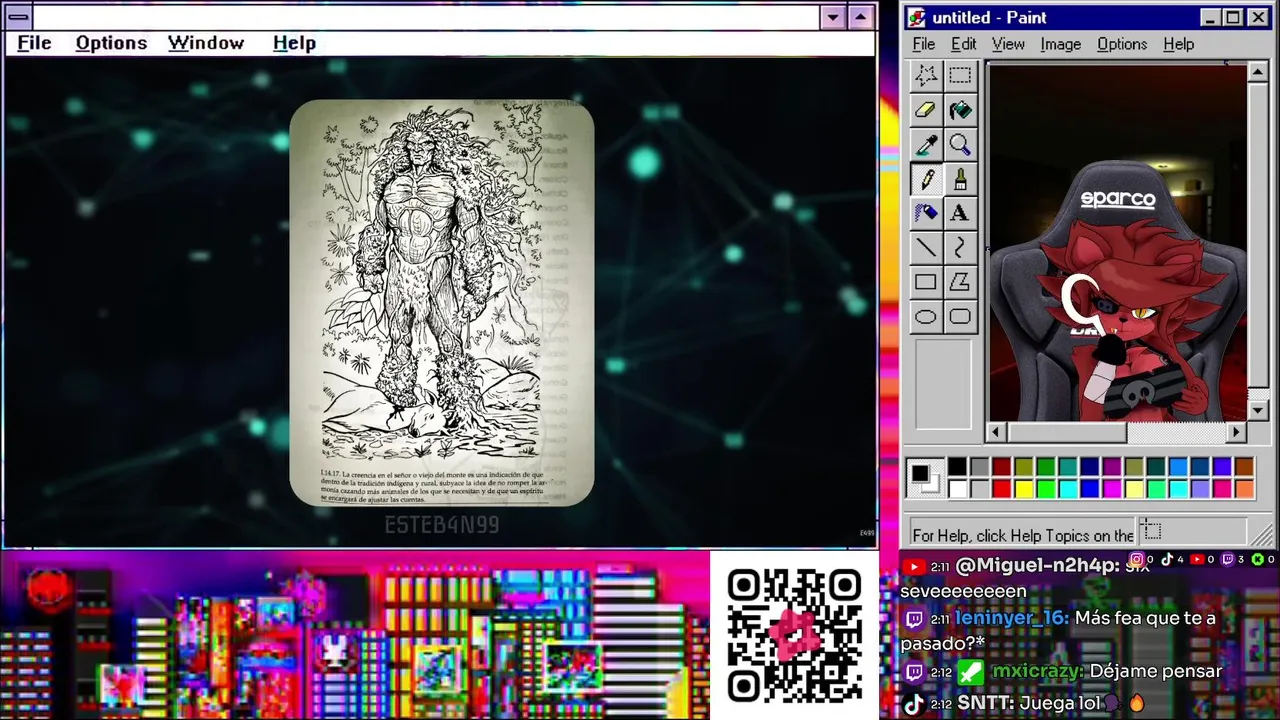Click the 'For Help, click Help Topics' status text
This screenshot has height=720, width=1280.
pyautogui.click(x=1023, y=535)
